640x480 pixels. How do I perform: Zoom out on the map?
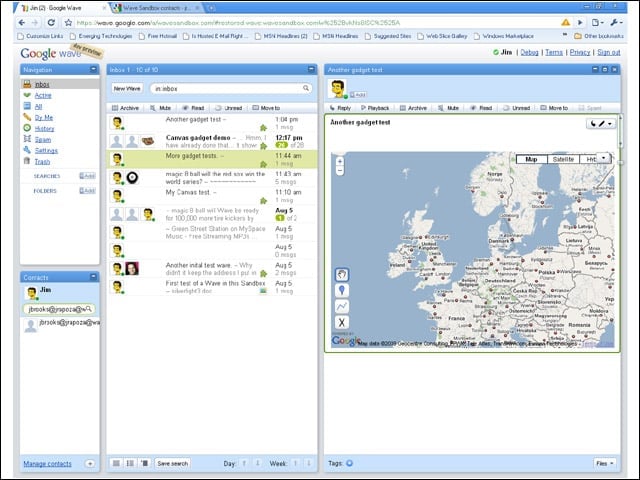340,171
